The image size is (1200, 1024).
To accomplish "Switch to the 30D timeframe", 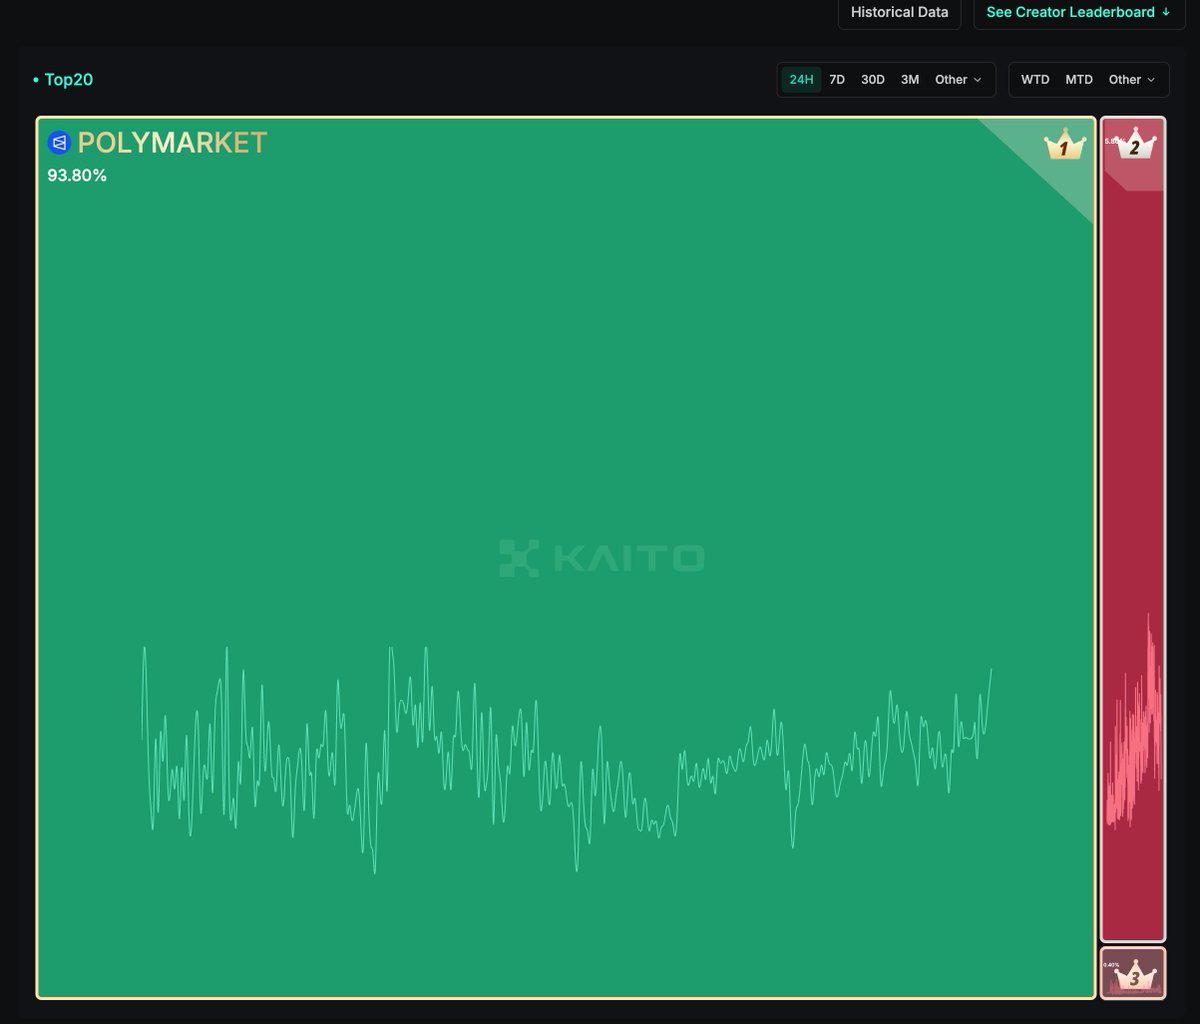I will (x=873, y=80).
